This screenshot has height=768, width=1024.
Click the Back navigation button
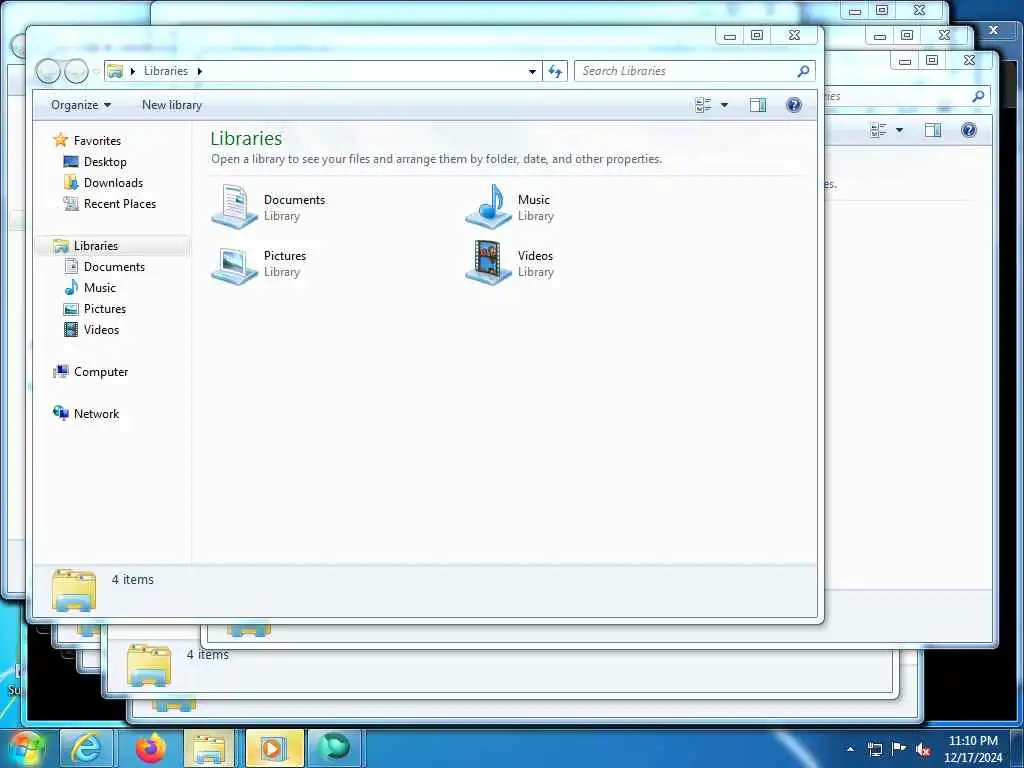[48, 71]
